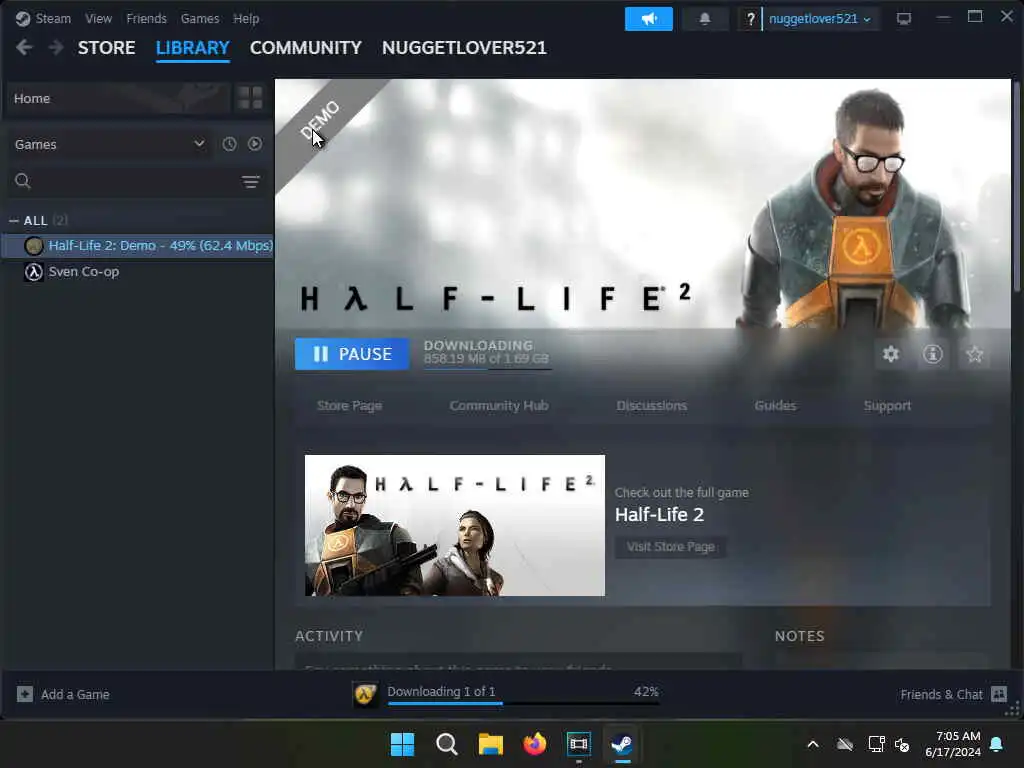The height and width of the screenshot is (768, 1024).
Task: Click the question mark help icon
Action: coord(750,19)
